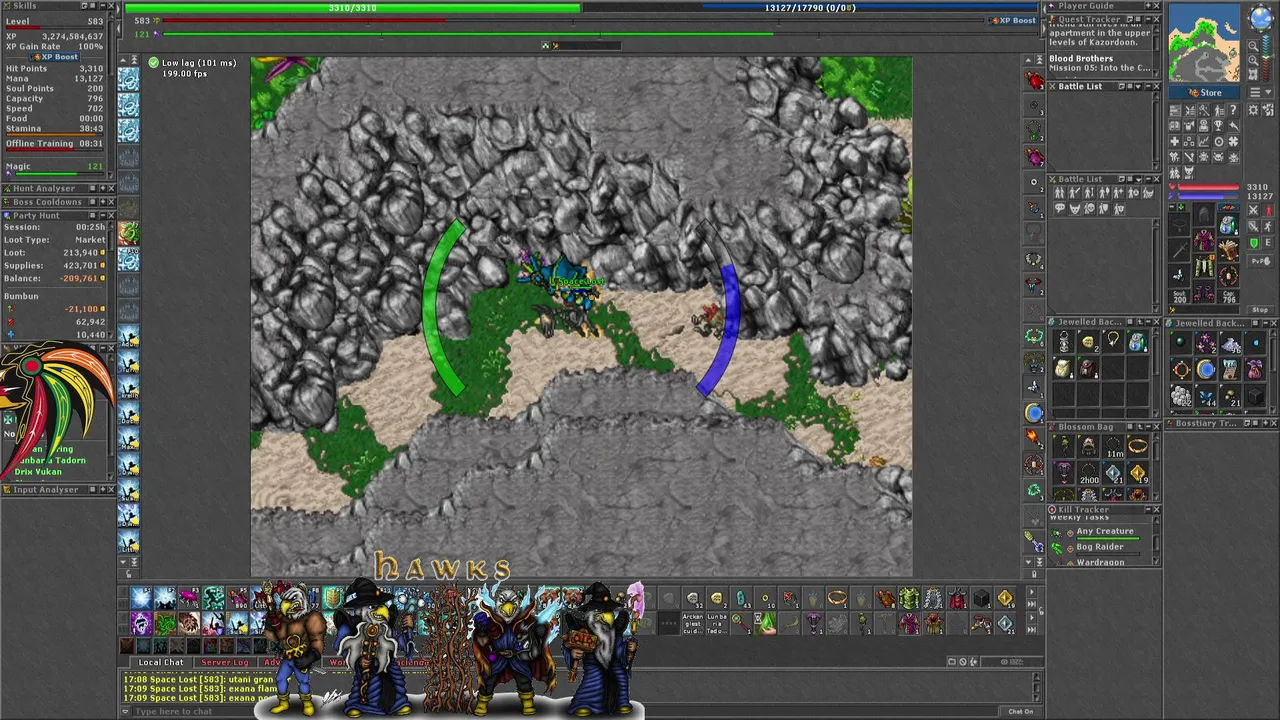1280x720 pixels.
Task: Zoom in the minimap with magnifier plus
Action: pyautogui.click(x=1253, y=60)
